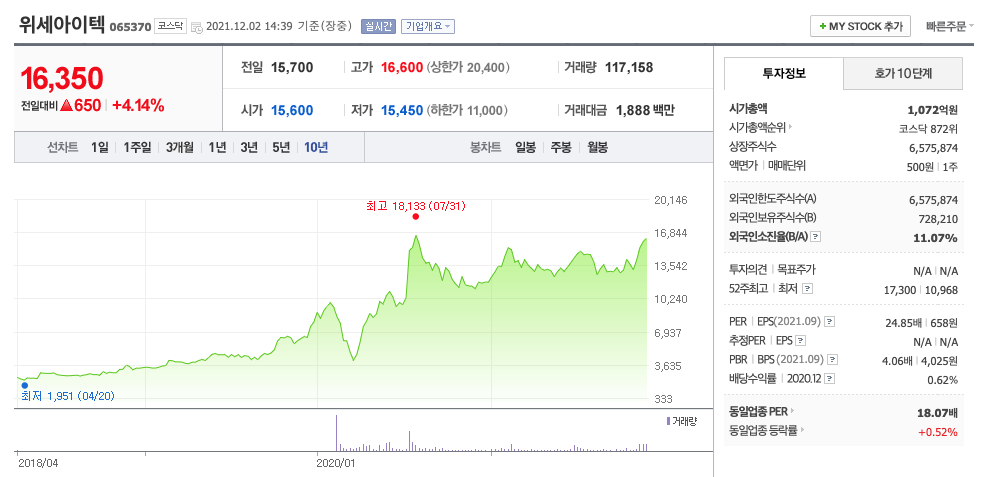Click the 거래량 legend marker

click(668, 421)
